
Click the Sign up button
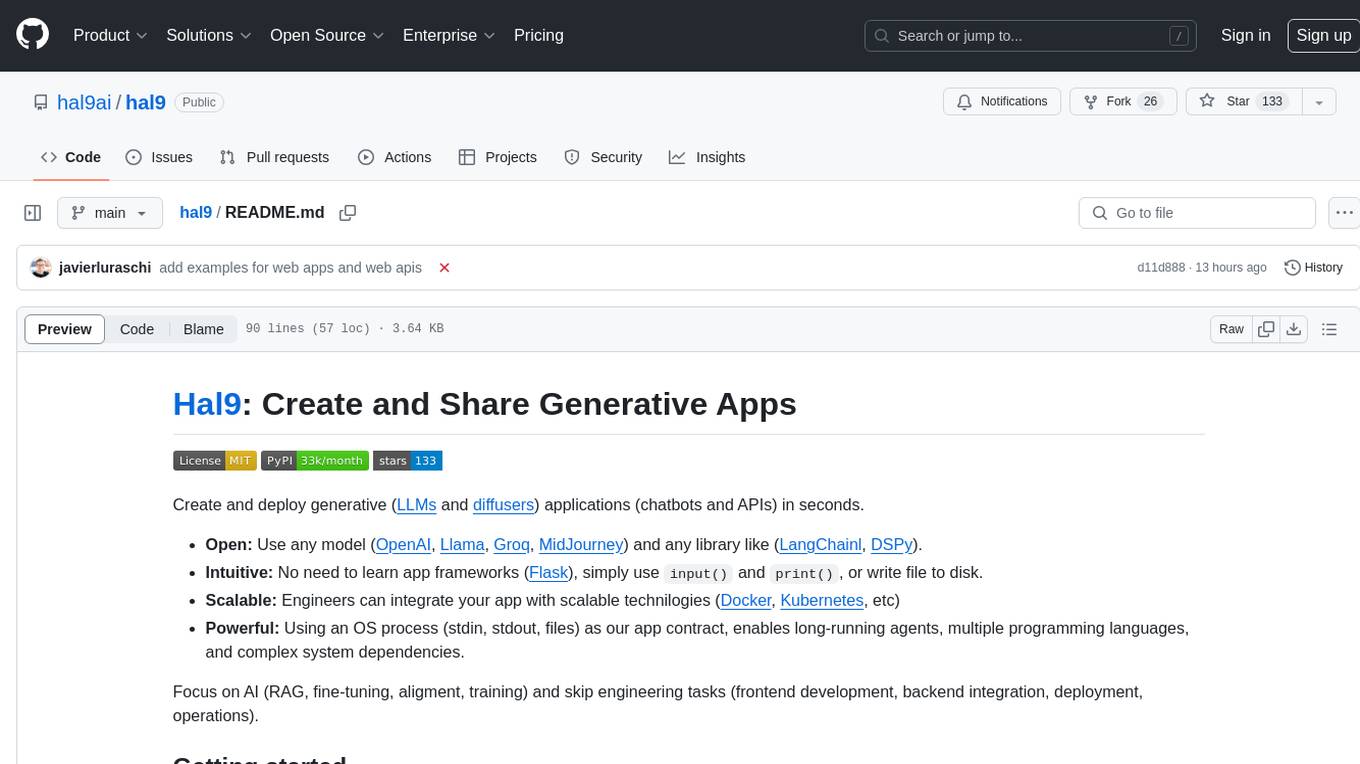[1323, 35]
